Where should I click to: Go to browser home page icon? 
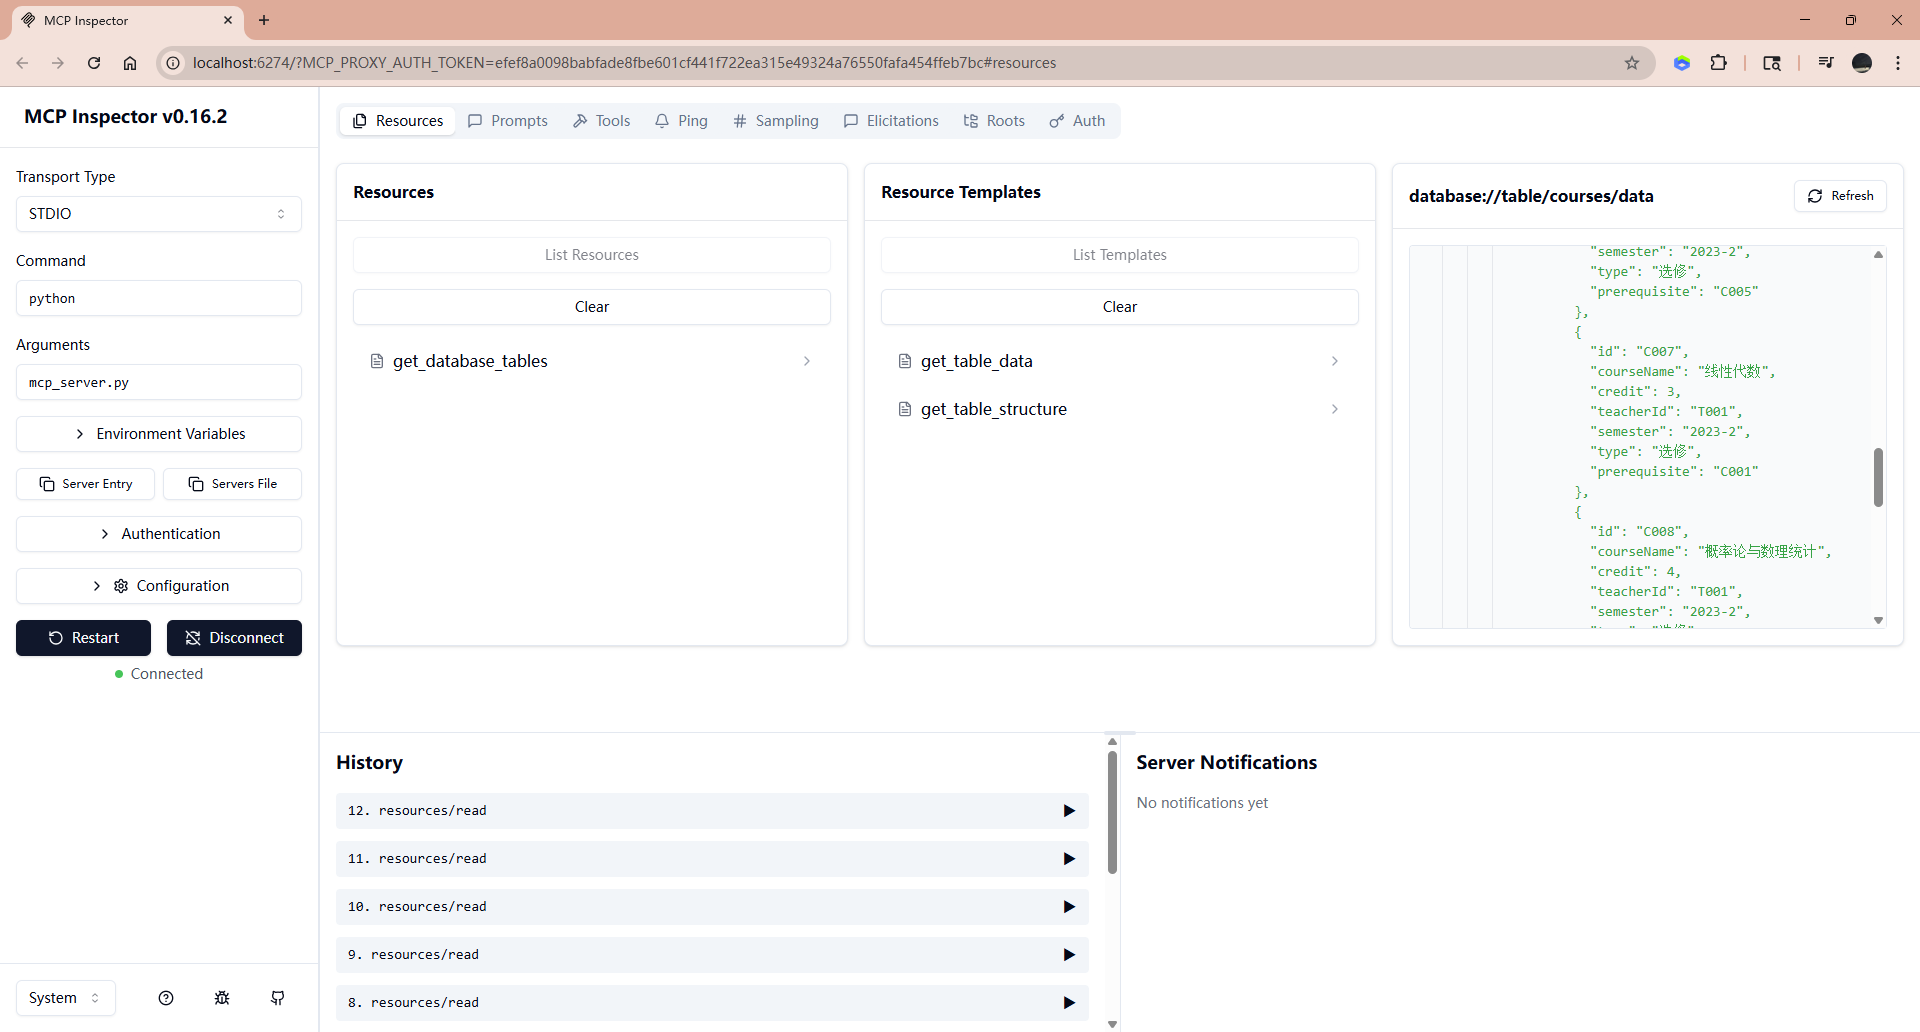point(130,63)
